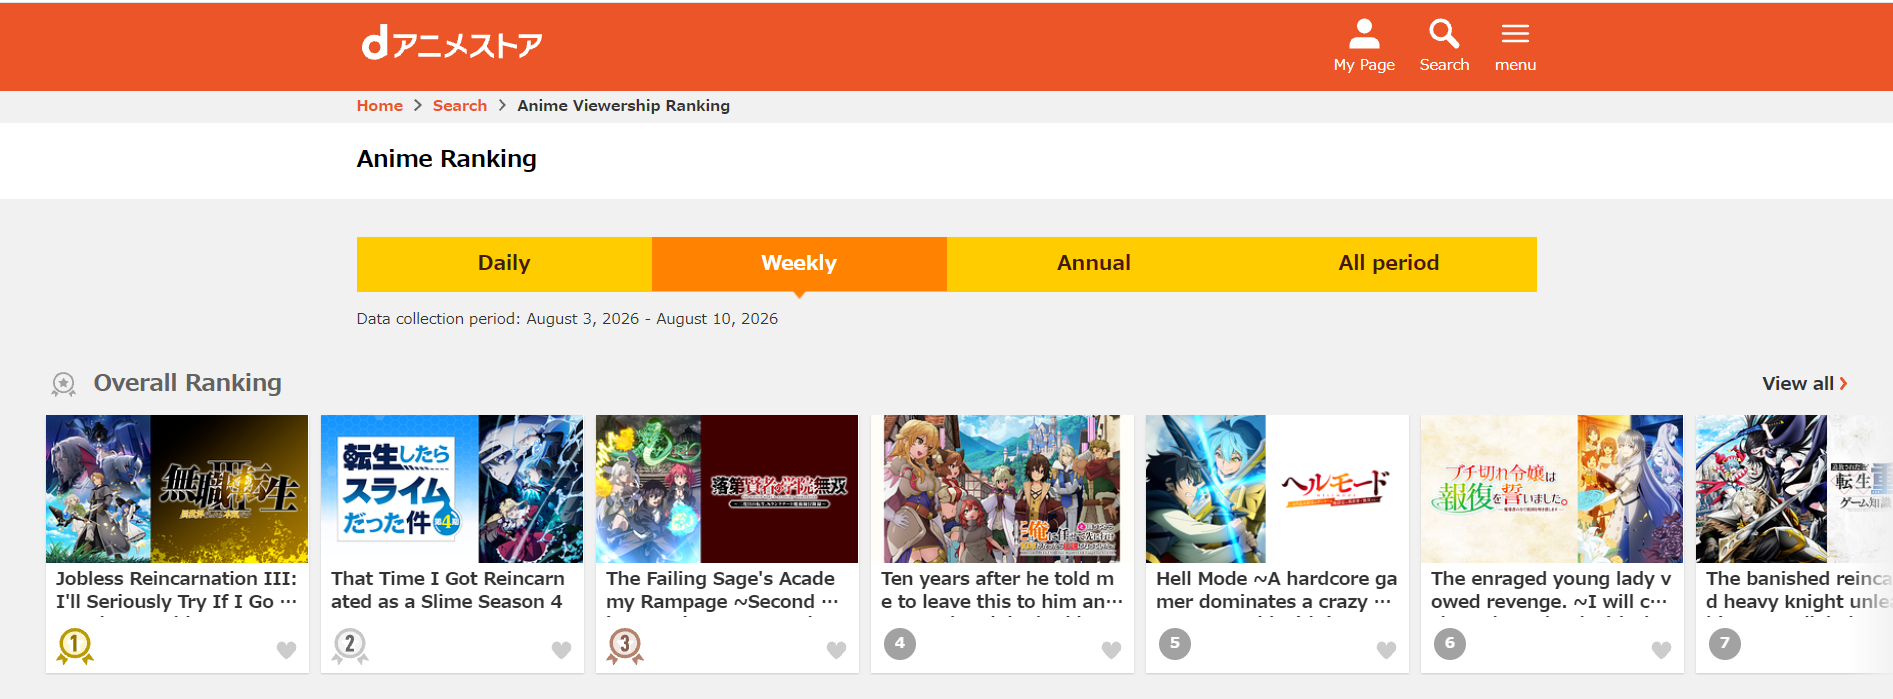Click the bronze rank 3 medal badge
This screenshot has height=699, width=1893.
click(x=625, y=646)
